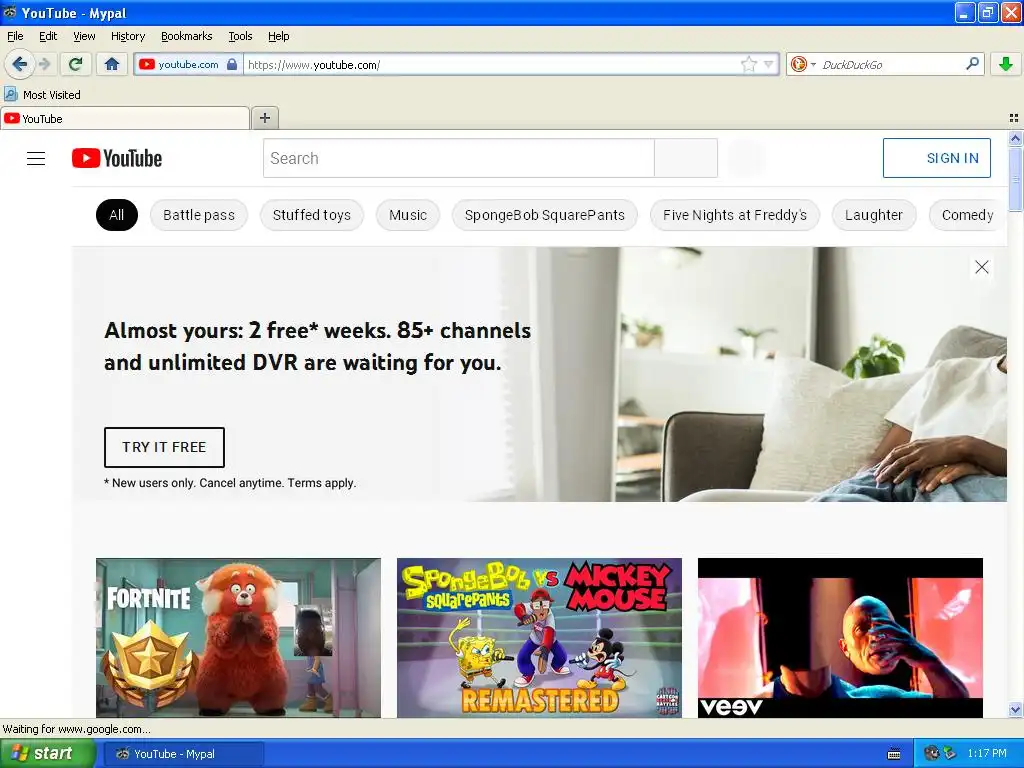Click the YouTube logo
Viewport: 1024px width, 768px height.
117,158
